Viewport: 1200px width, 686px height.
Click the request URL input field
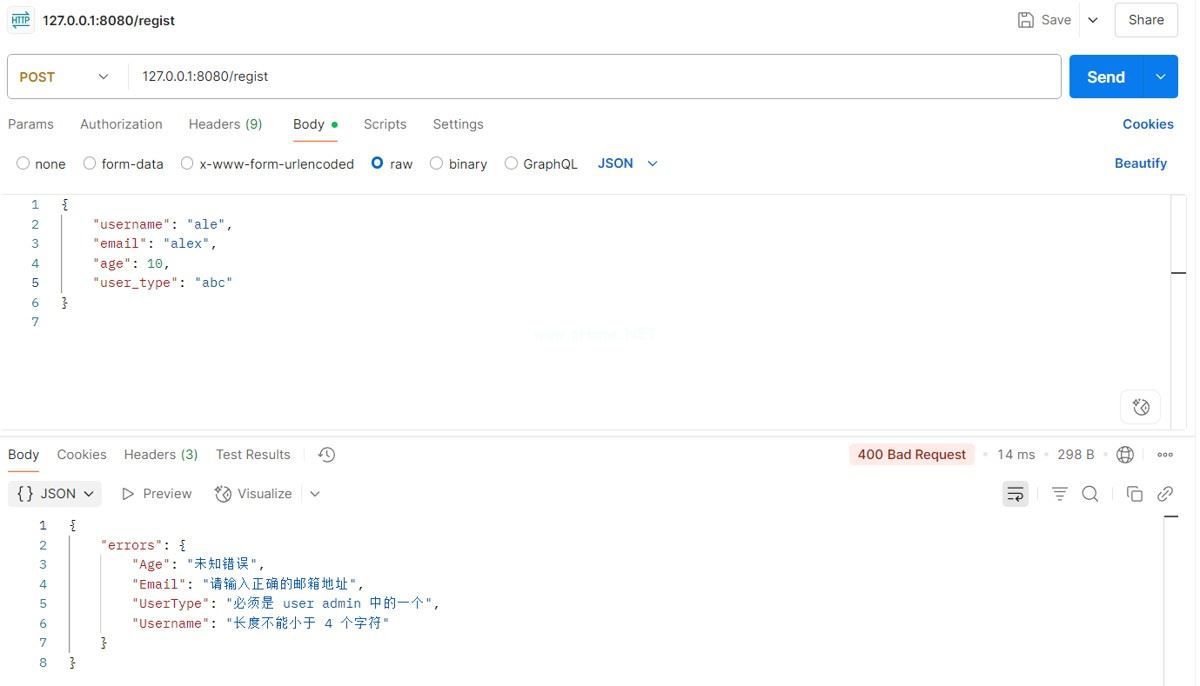[x=594, y=77]
